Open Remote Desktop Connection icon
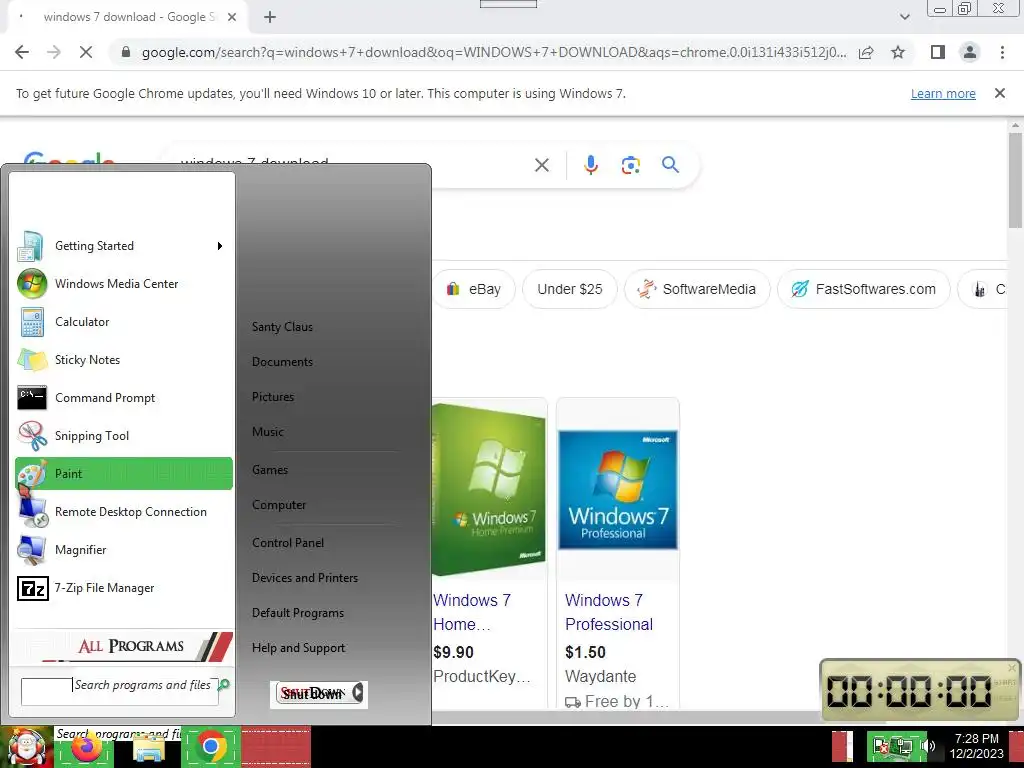 [32, 512]
